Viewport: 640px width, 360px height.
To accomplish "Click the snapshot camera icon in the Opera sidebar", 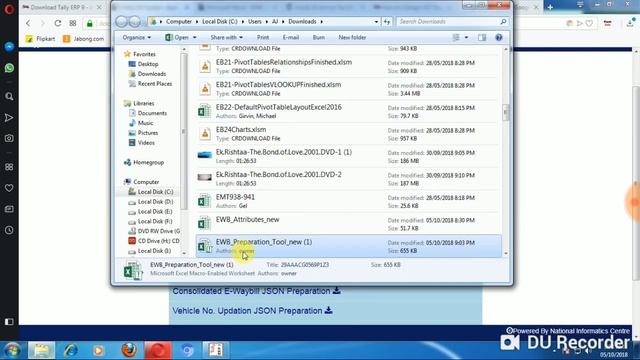I will (x=9, y=138).
